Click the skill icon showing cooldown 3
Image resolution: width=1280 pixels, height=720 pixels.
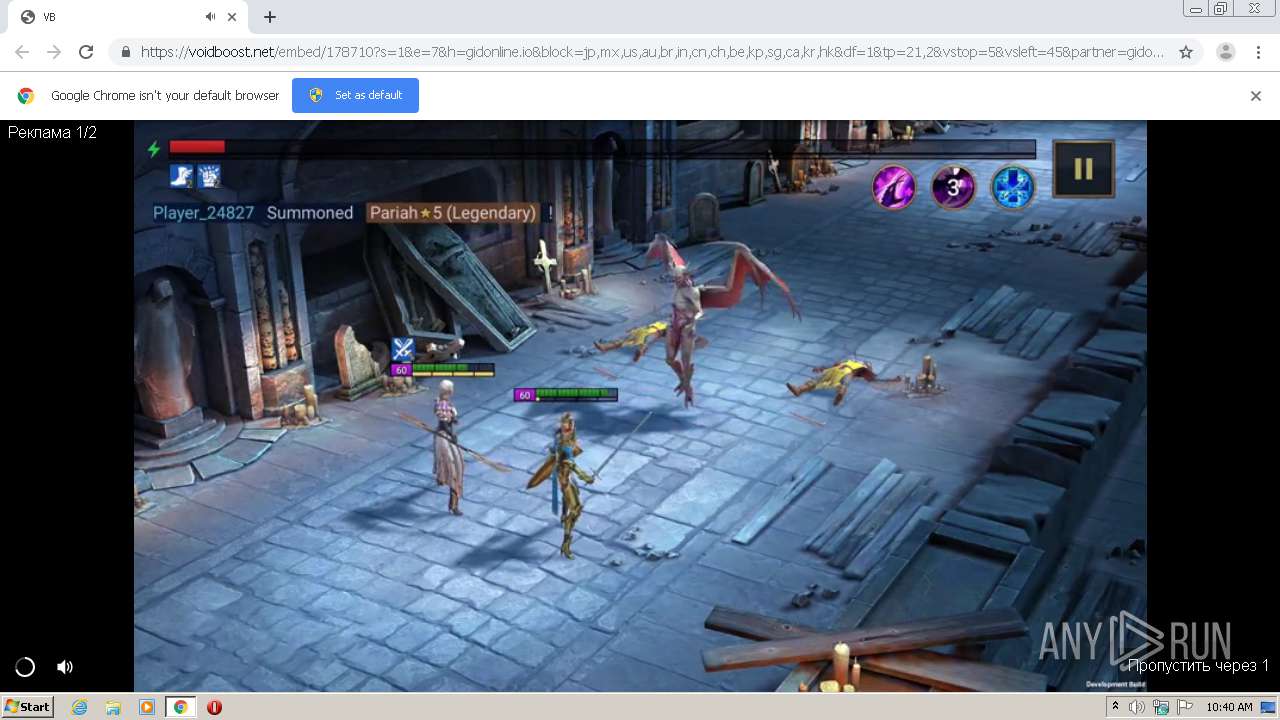pos(953,187)
